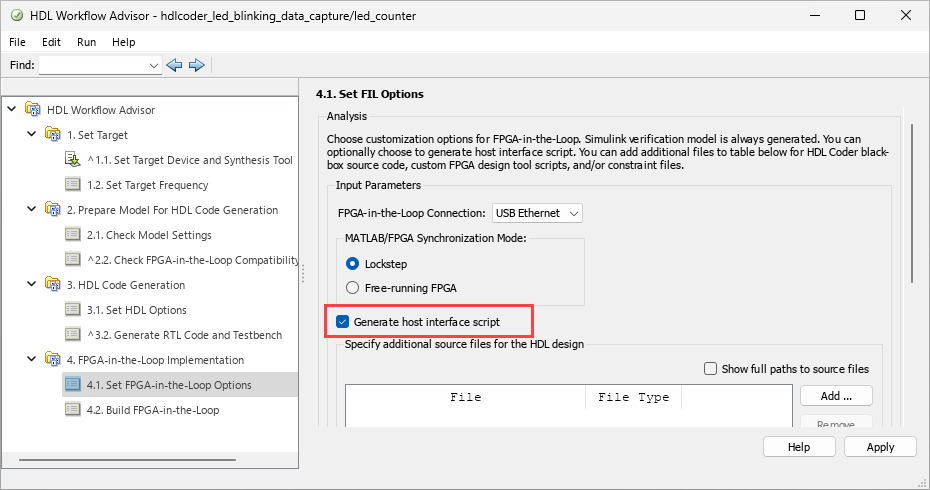Collapse 2. Prepare Model For HDL Code Generation
The width and height of the screenshot is (930, 490).
point(31,209)
